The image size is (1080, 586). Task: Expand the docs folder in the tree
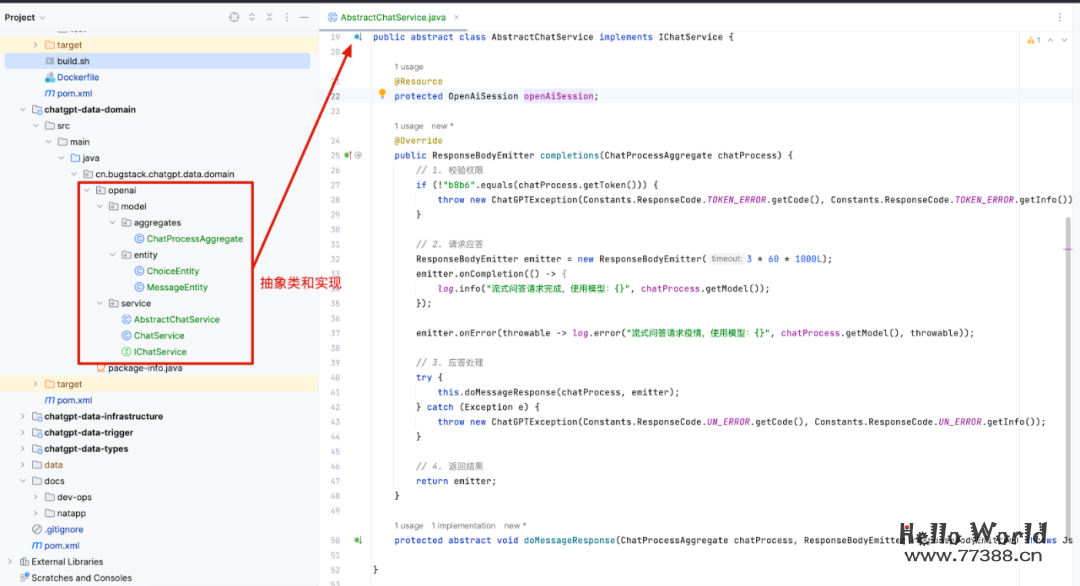click(x=23, y=480)
